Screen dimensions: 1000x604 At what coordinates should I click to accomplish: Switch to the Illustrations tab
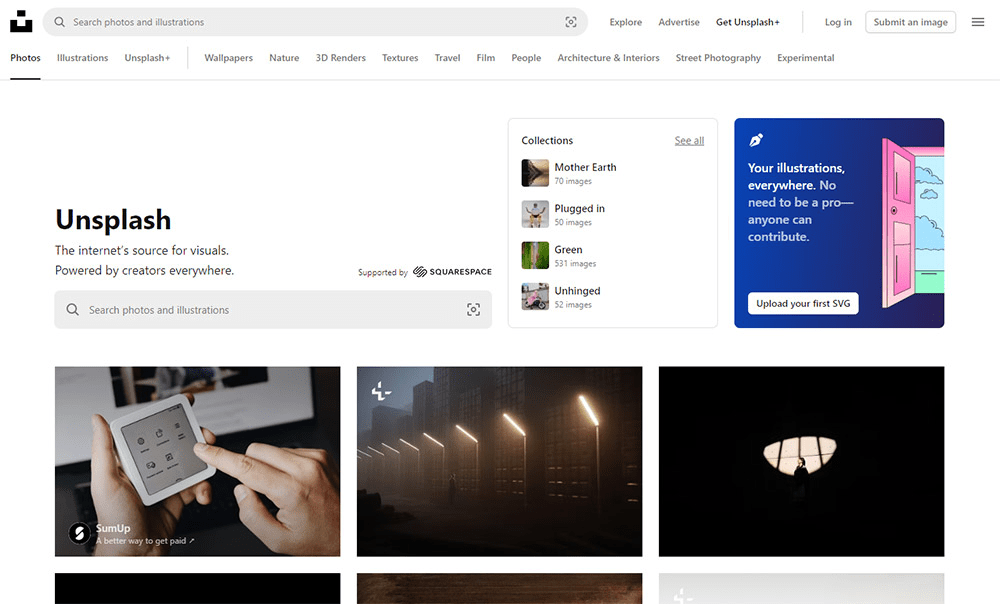(82, 58)
